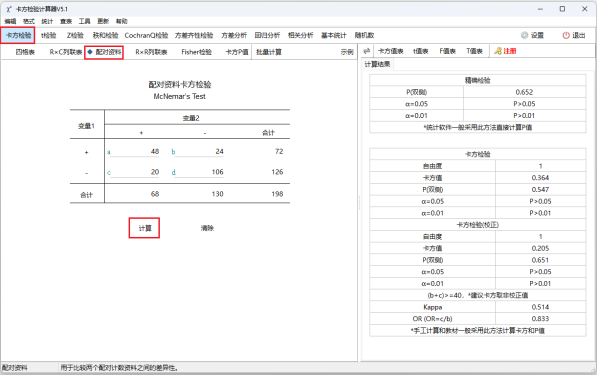Open the 帮助 menu
This screenshot has height=375, width=597.
click(121, 21)
